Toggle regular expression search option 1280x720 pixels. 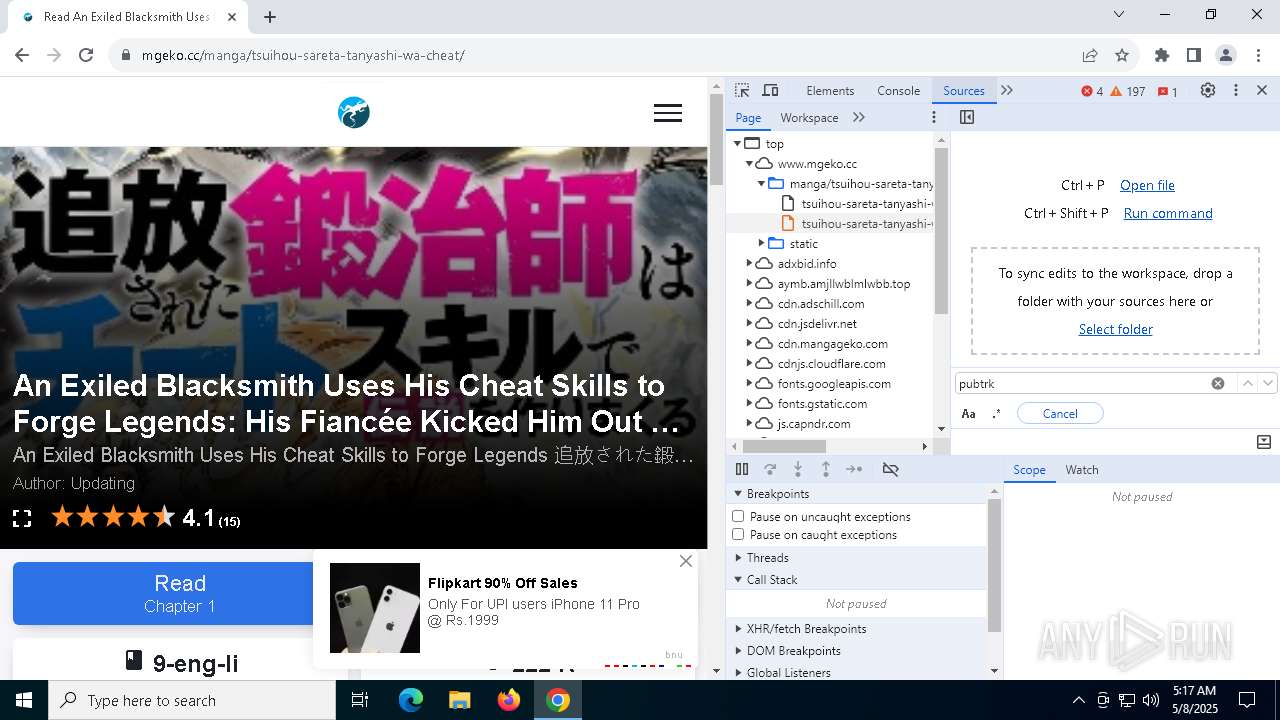(996, 413)
